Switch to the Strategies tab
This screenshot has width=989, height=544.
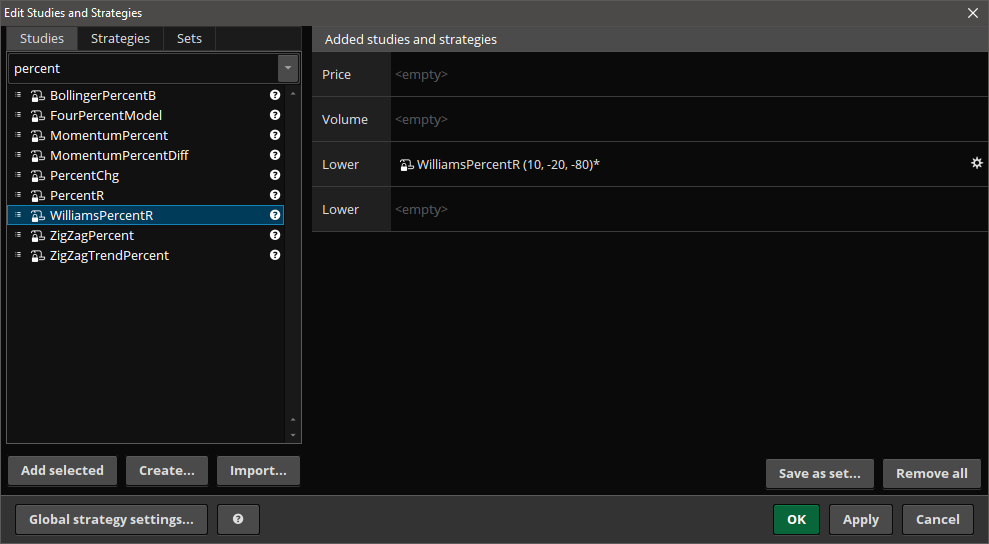(x=120, y=38)
